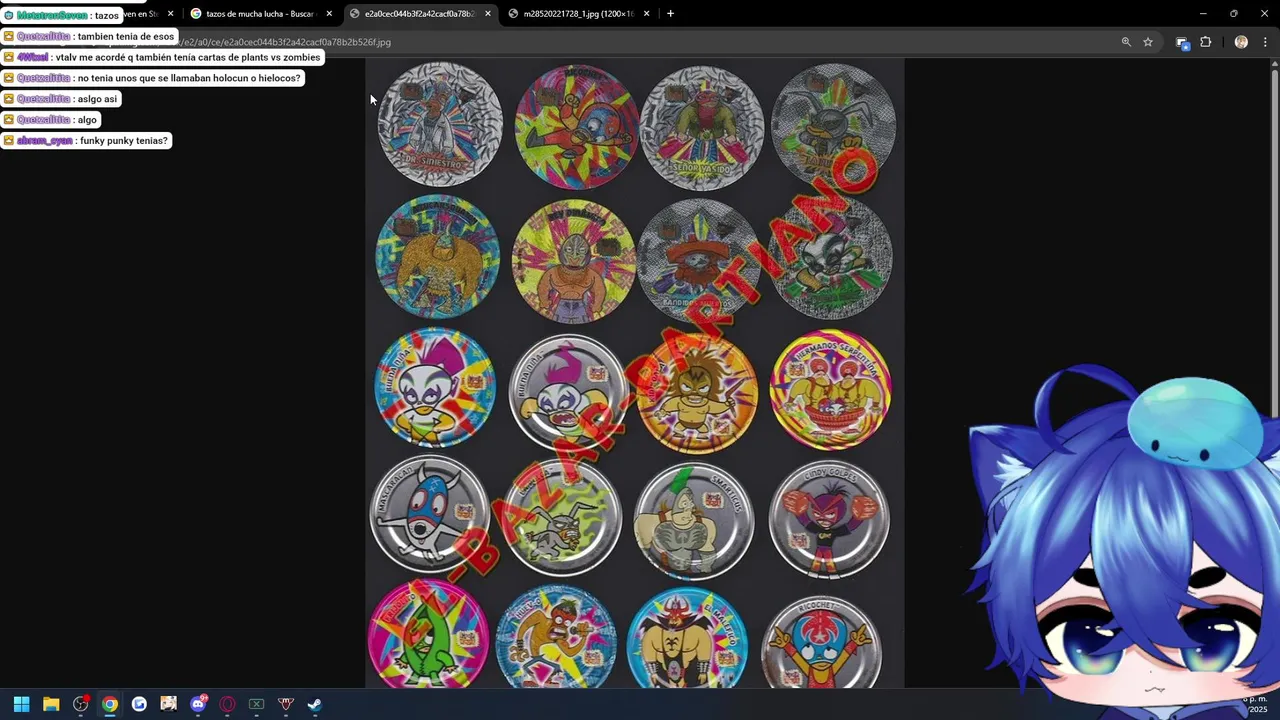Open the Chrome profile avatar

(1241, 42)
